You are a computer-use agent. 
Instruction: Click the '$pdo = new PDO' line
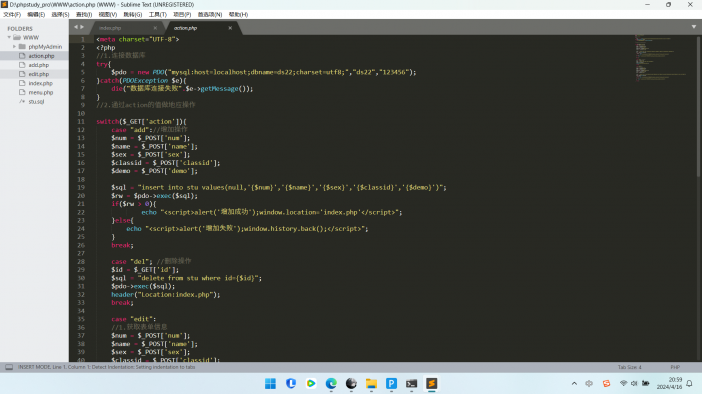tap(264, 72)
